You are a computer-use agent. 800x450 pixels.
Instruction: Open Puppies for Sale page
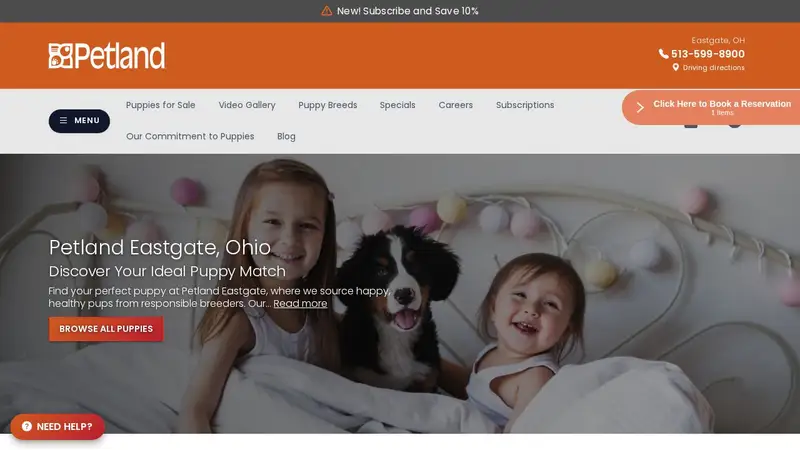(160, 105)
